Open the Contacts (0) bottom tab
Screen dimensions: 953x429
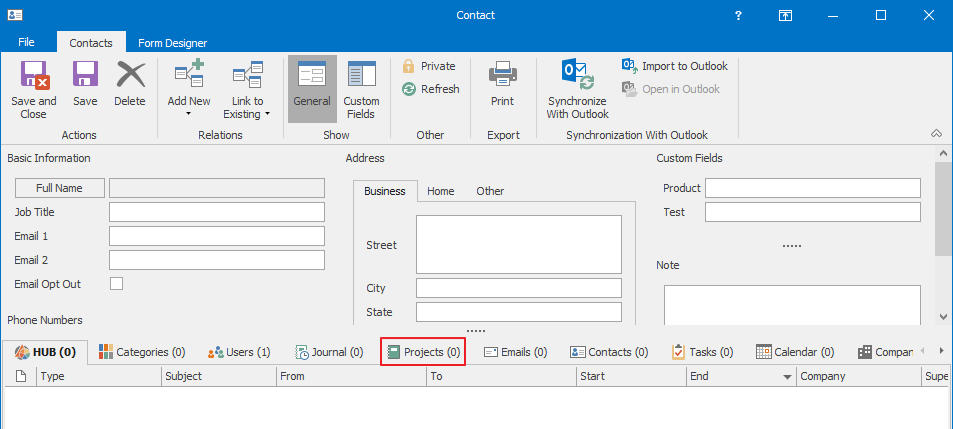[x=609, y=352]
